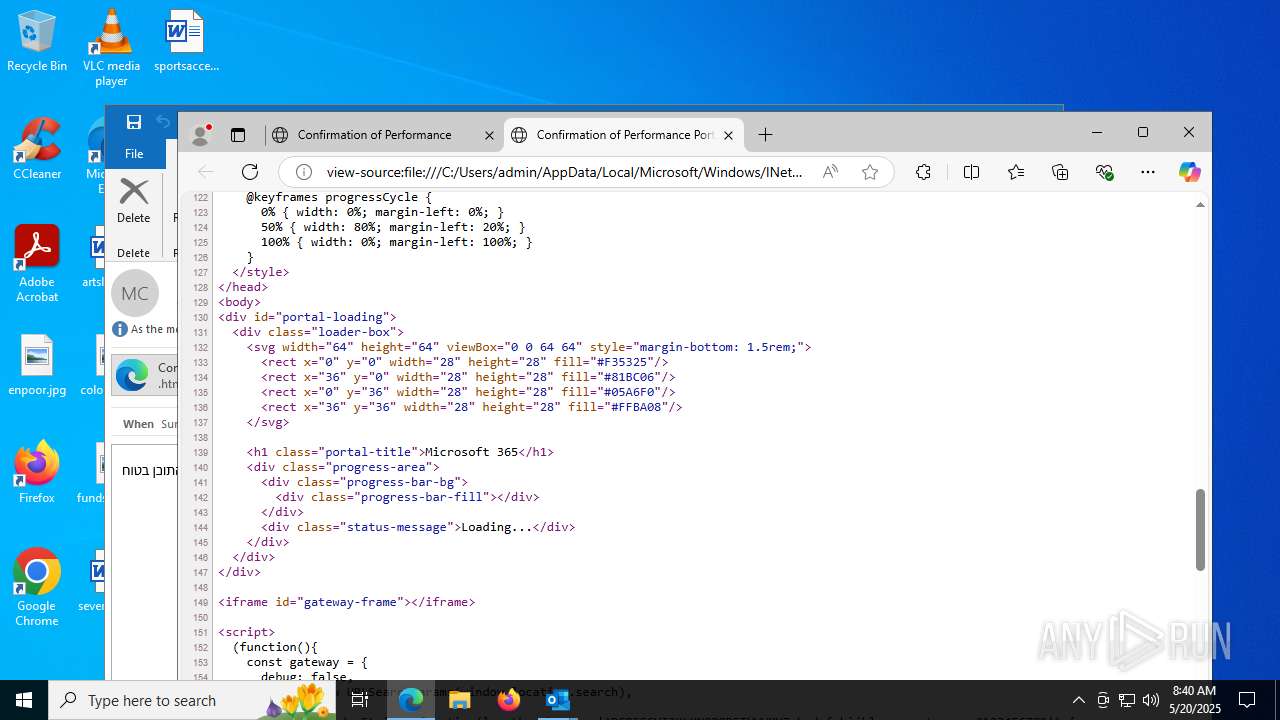
Task: Open the sportsacce Word document icon
Action: coord(186,41)
